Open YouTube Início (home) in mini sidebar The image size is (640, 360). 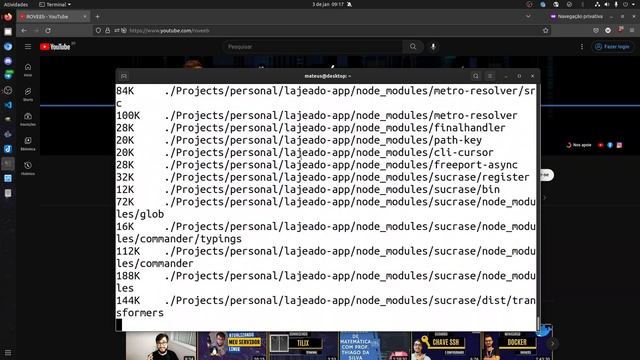tap(28, 69)
